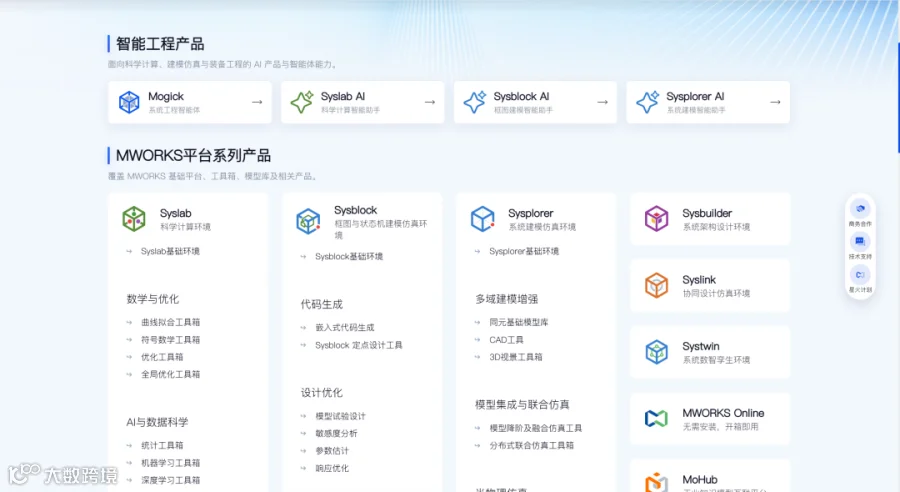Open 机器学习工具箱 link

[170, 463]
